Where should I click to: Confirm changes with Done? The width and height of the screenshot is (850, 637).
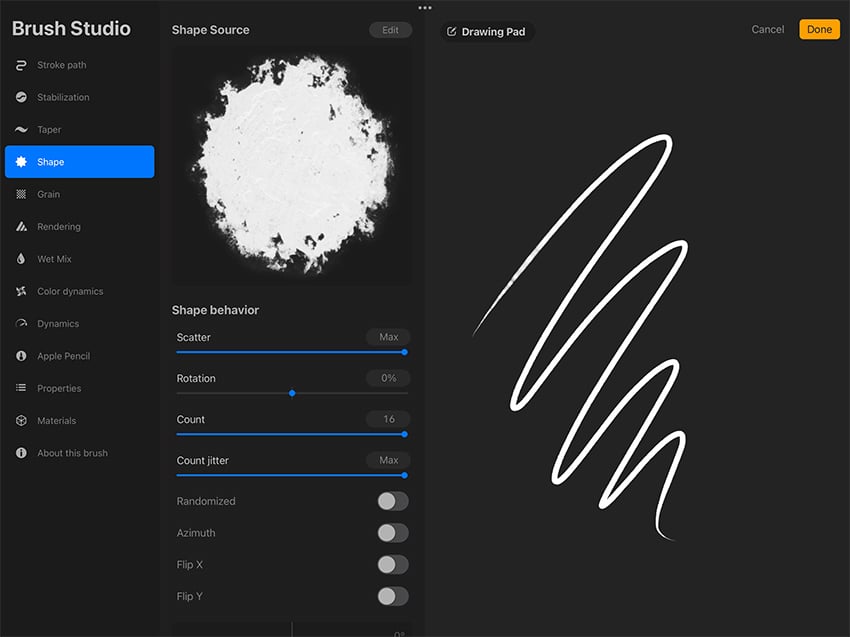click(819, 29)
